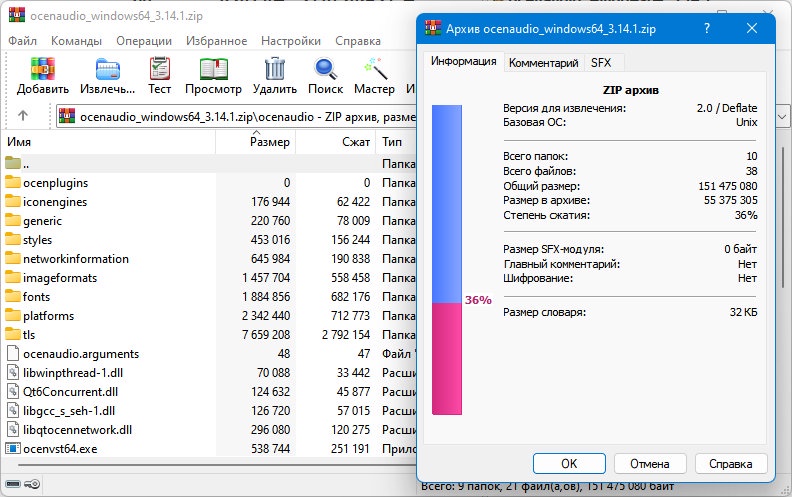Confirm with the OK button
The width and height of the screenshot is (792, 497).
569,464
